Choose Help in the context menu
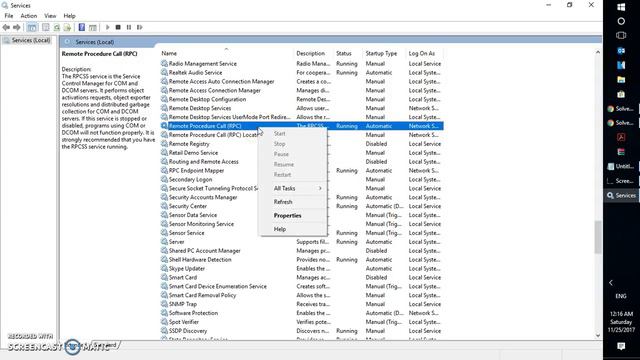This screenshot has width=640, height=360. coord(280,229)
